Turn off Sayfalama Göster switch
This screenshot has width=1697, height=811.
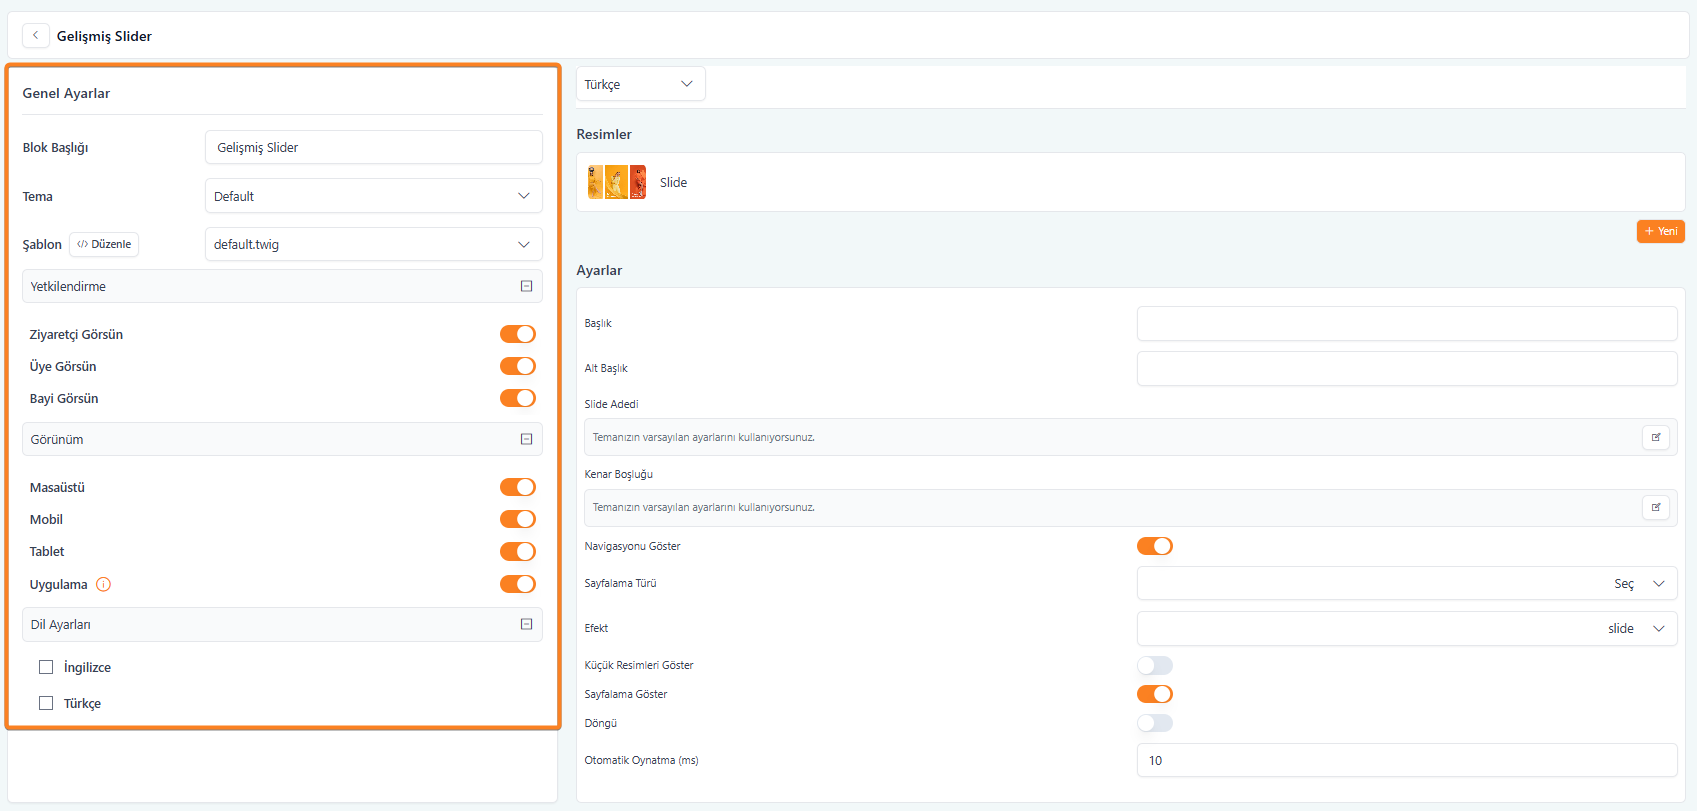(1155, 694)
